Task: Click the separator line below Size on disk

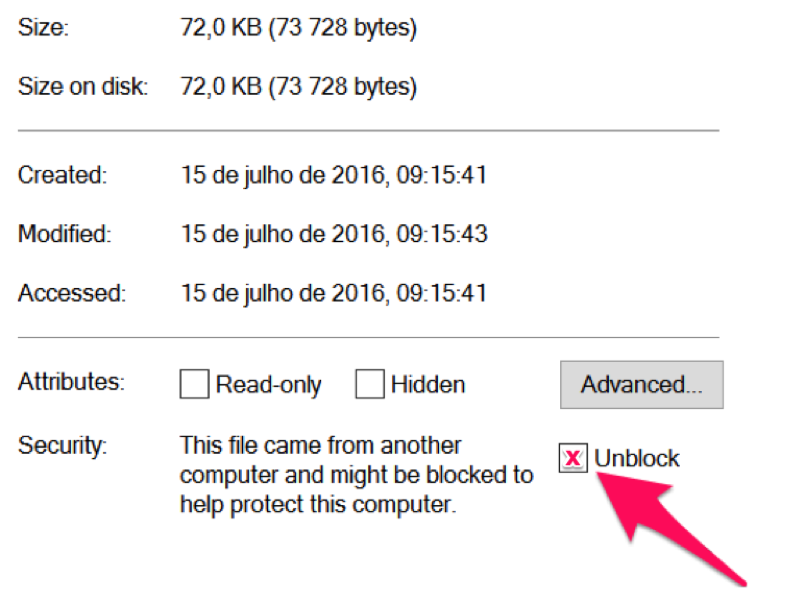Action: pyautogui.click(x=368, y=130)
